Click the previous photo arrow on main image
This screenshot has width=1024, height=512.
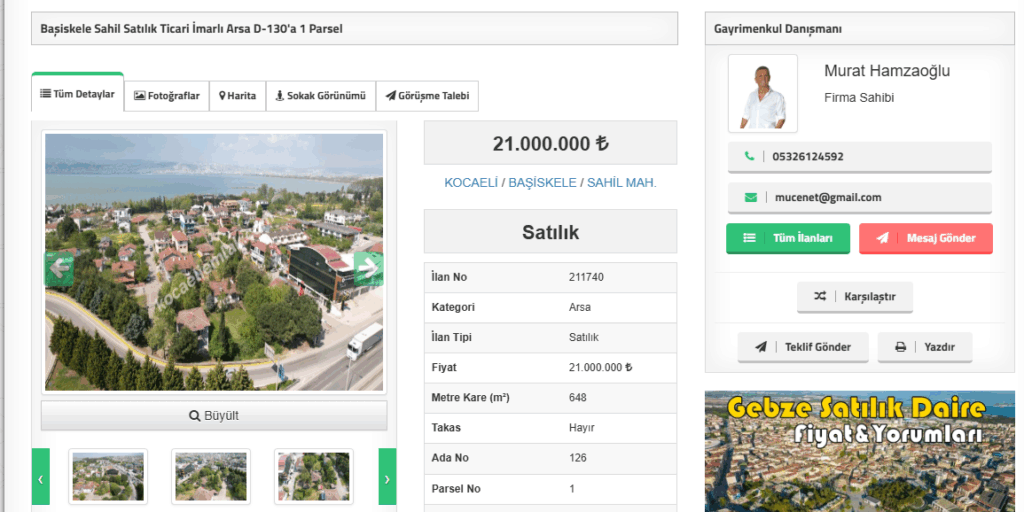point(60,267)
